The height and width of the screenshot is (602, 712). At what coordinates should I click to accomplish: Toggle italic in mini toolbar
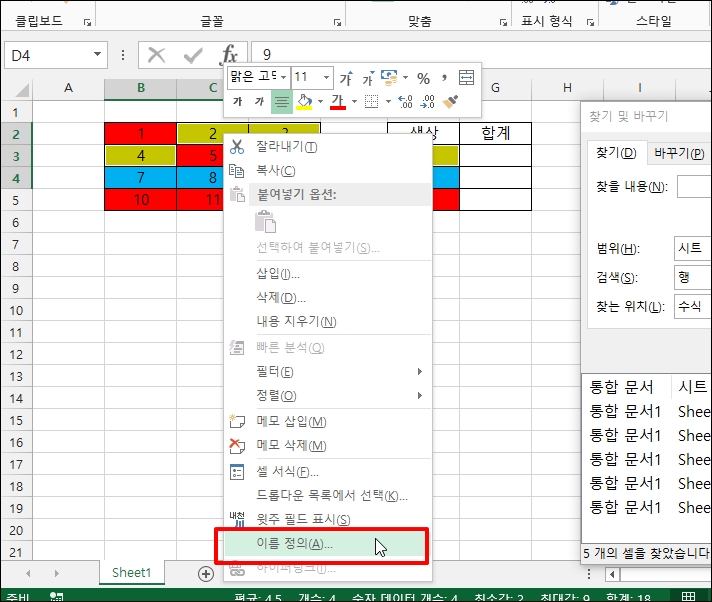[259, 101]
